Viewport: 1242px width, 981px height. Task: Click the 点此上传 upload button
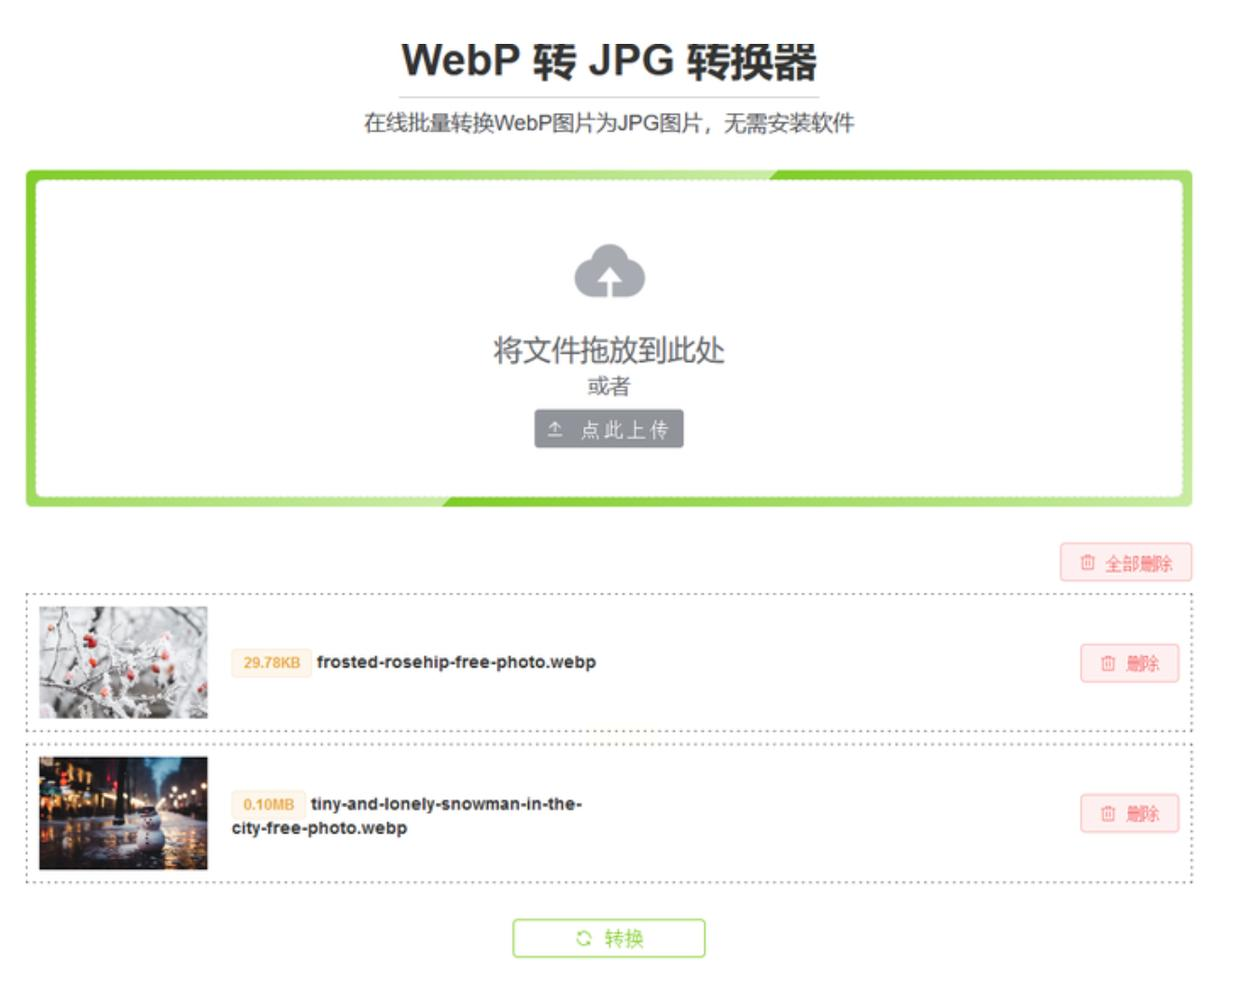click(x=609, y=429)
